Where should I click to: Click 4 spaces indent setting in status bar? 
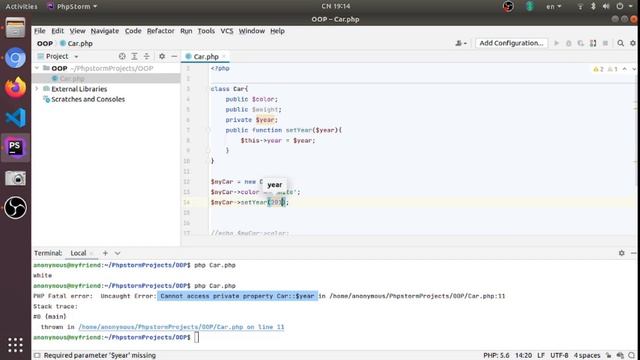point(587,356)
